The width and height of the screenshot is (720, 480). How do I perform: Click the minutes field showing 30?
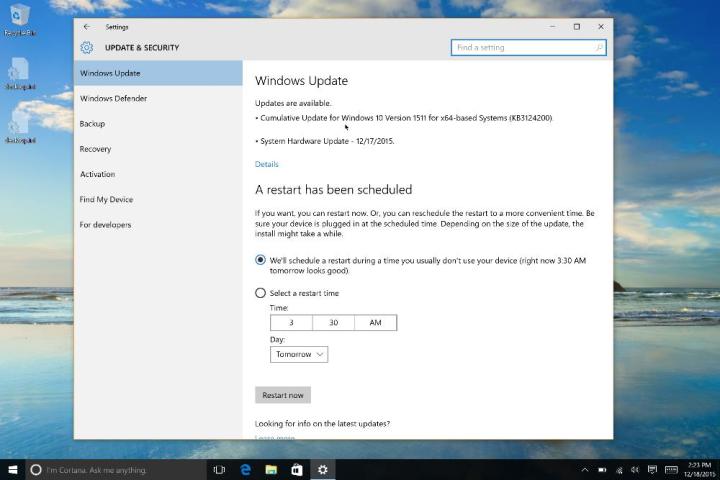(x=333, y=322)
